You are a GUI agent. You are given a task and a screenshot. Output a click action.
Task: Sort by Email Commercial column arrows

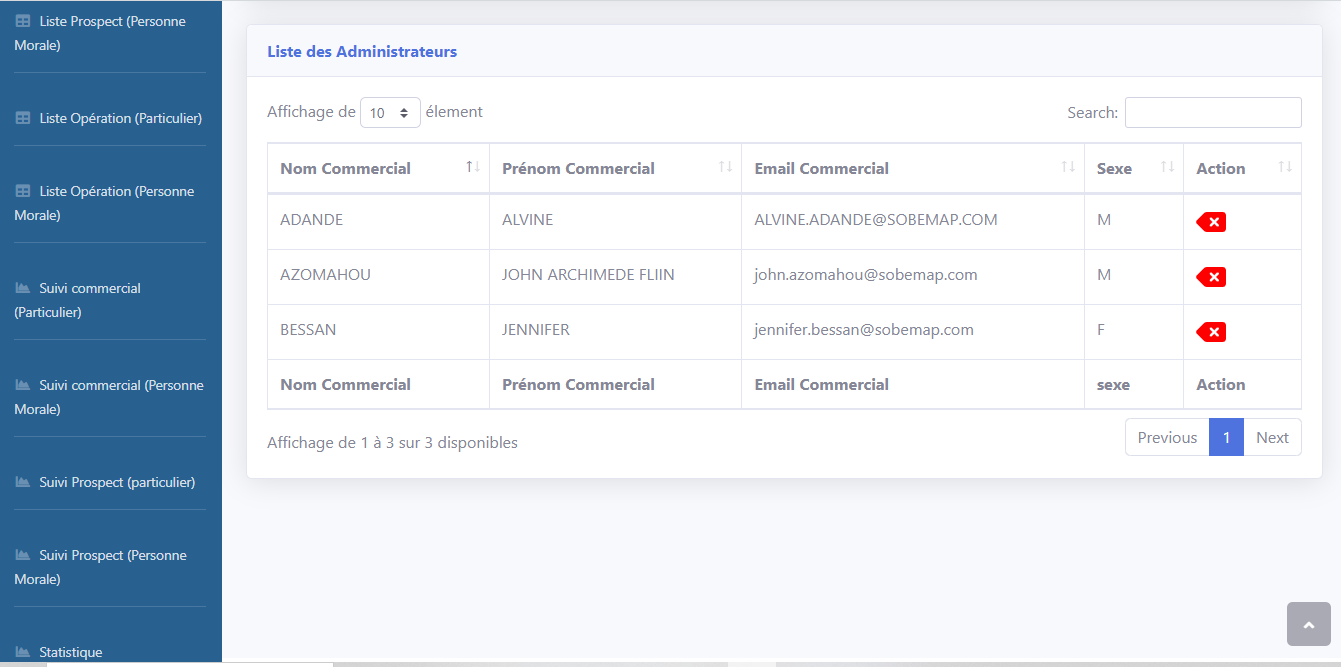pos(1068,167)
